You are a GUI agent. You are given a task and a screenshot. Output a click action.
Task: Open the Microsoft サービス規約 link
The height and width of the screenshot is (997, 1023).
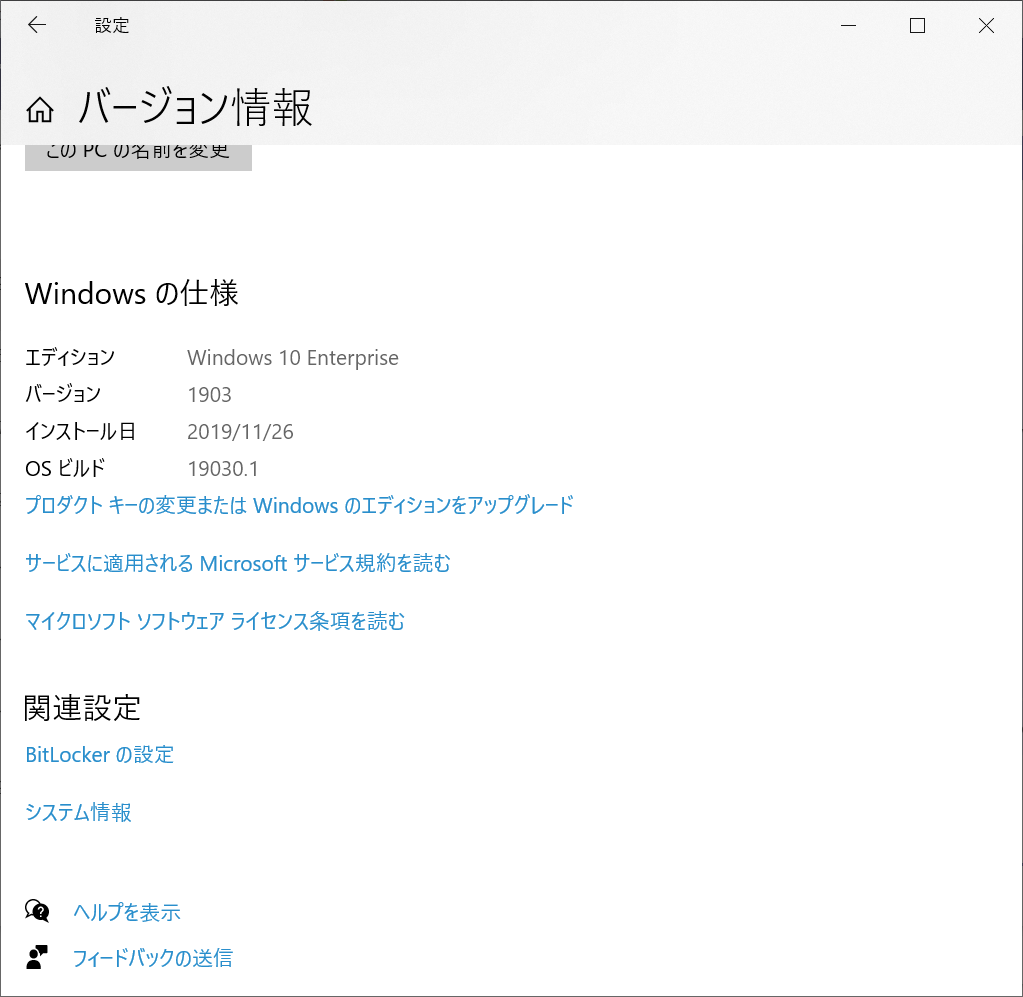tap(237, 563)
